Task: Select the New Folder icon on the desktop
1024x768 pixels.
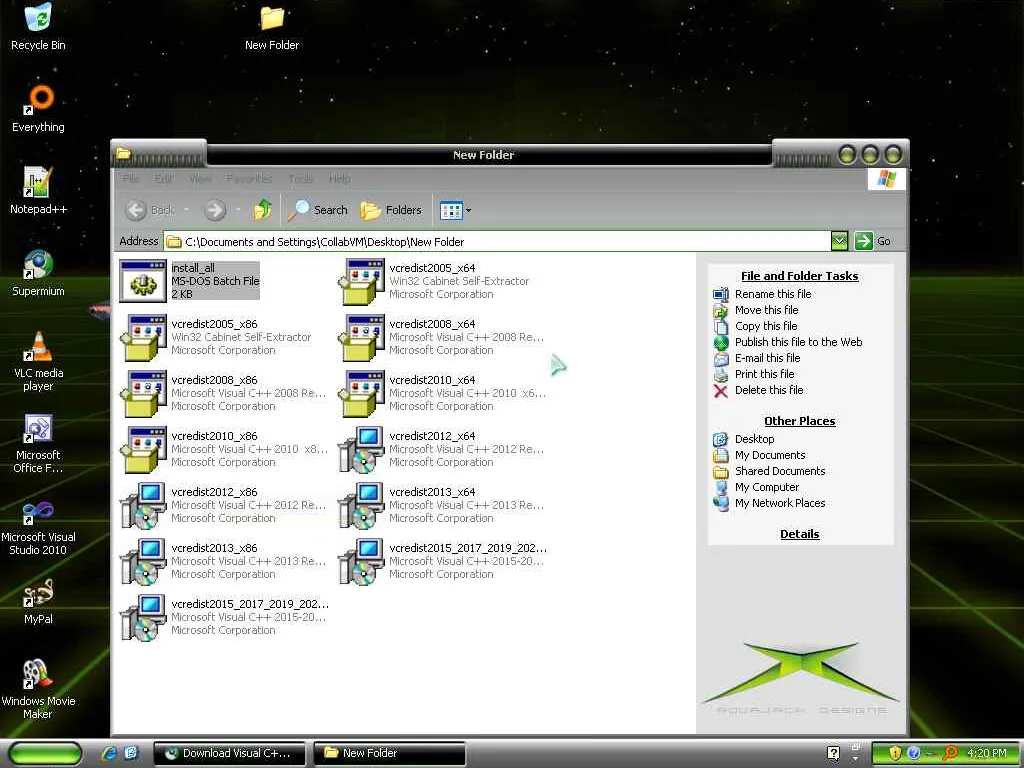Action: click(272, 27)
